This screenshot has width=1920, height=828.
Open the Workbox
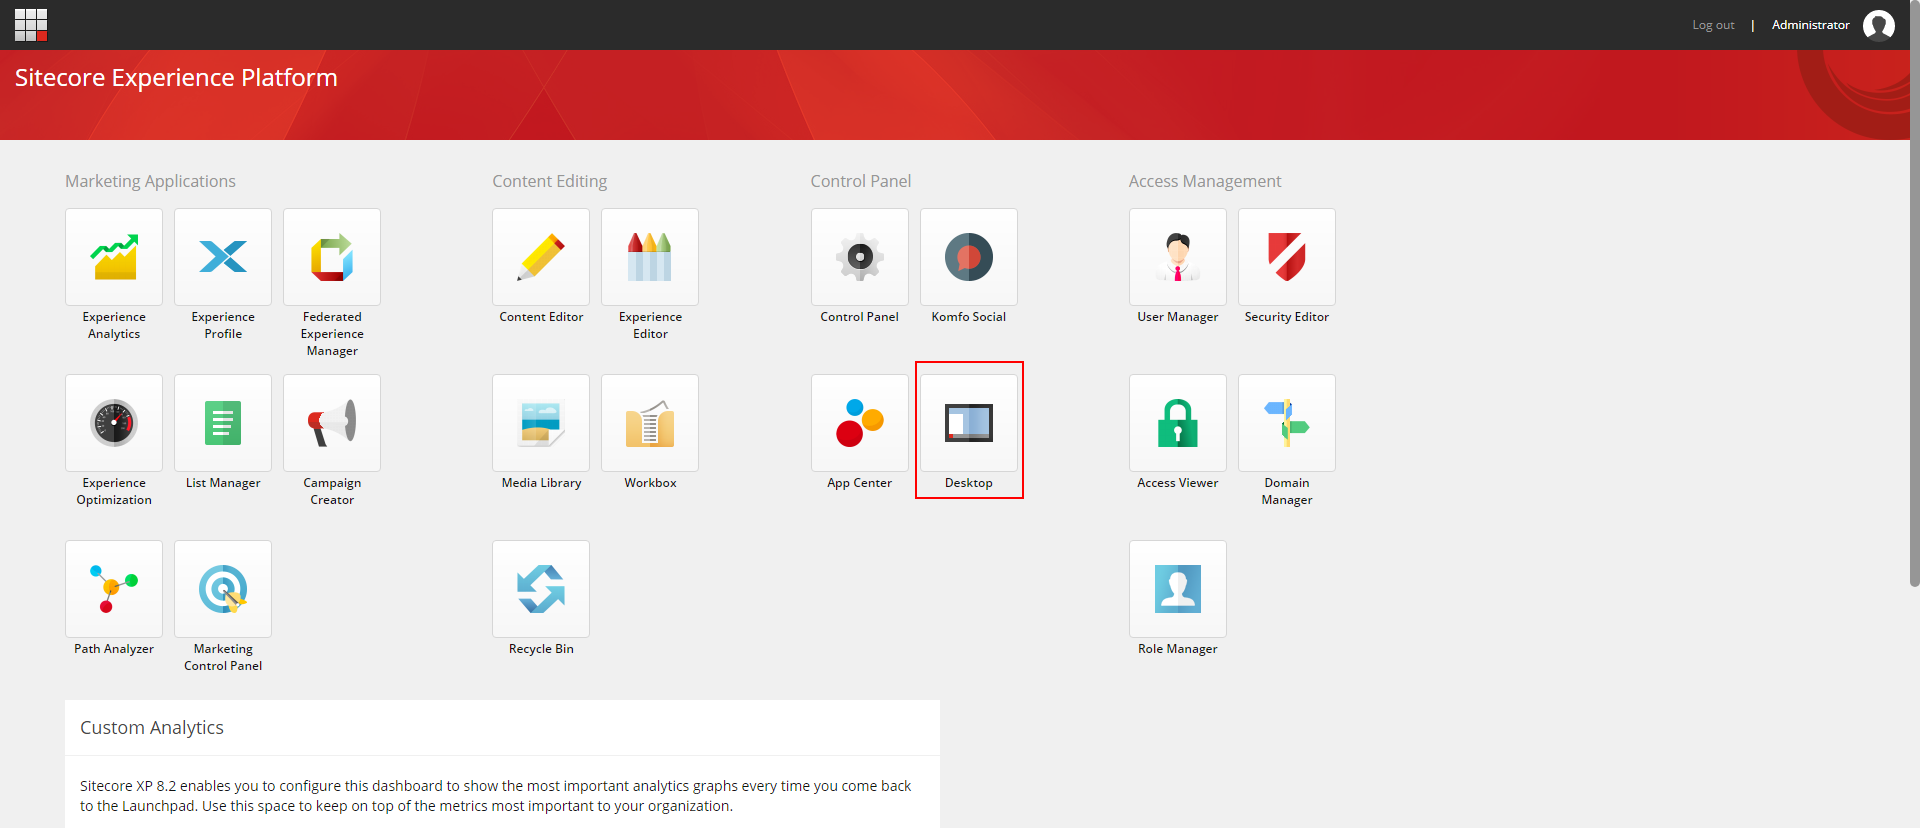click(650, 423)
